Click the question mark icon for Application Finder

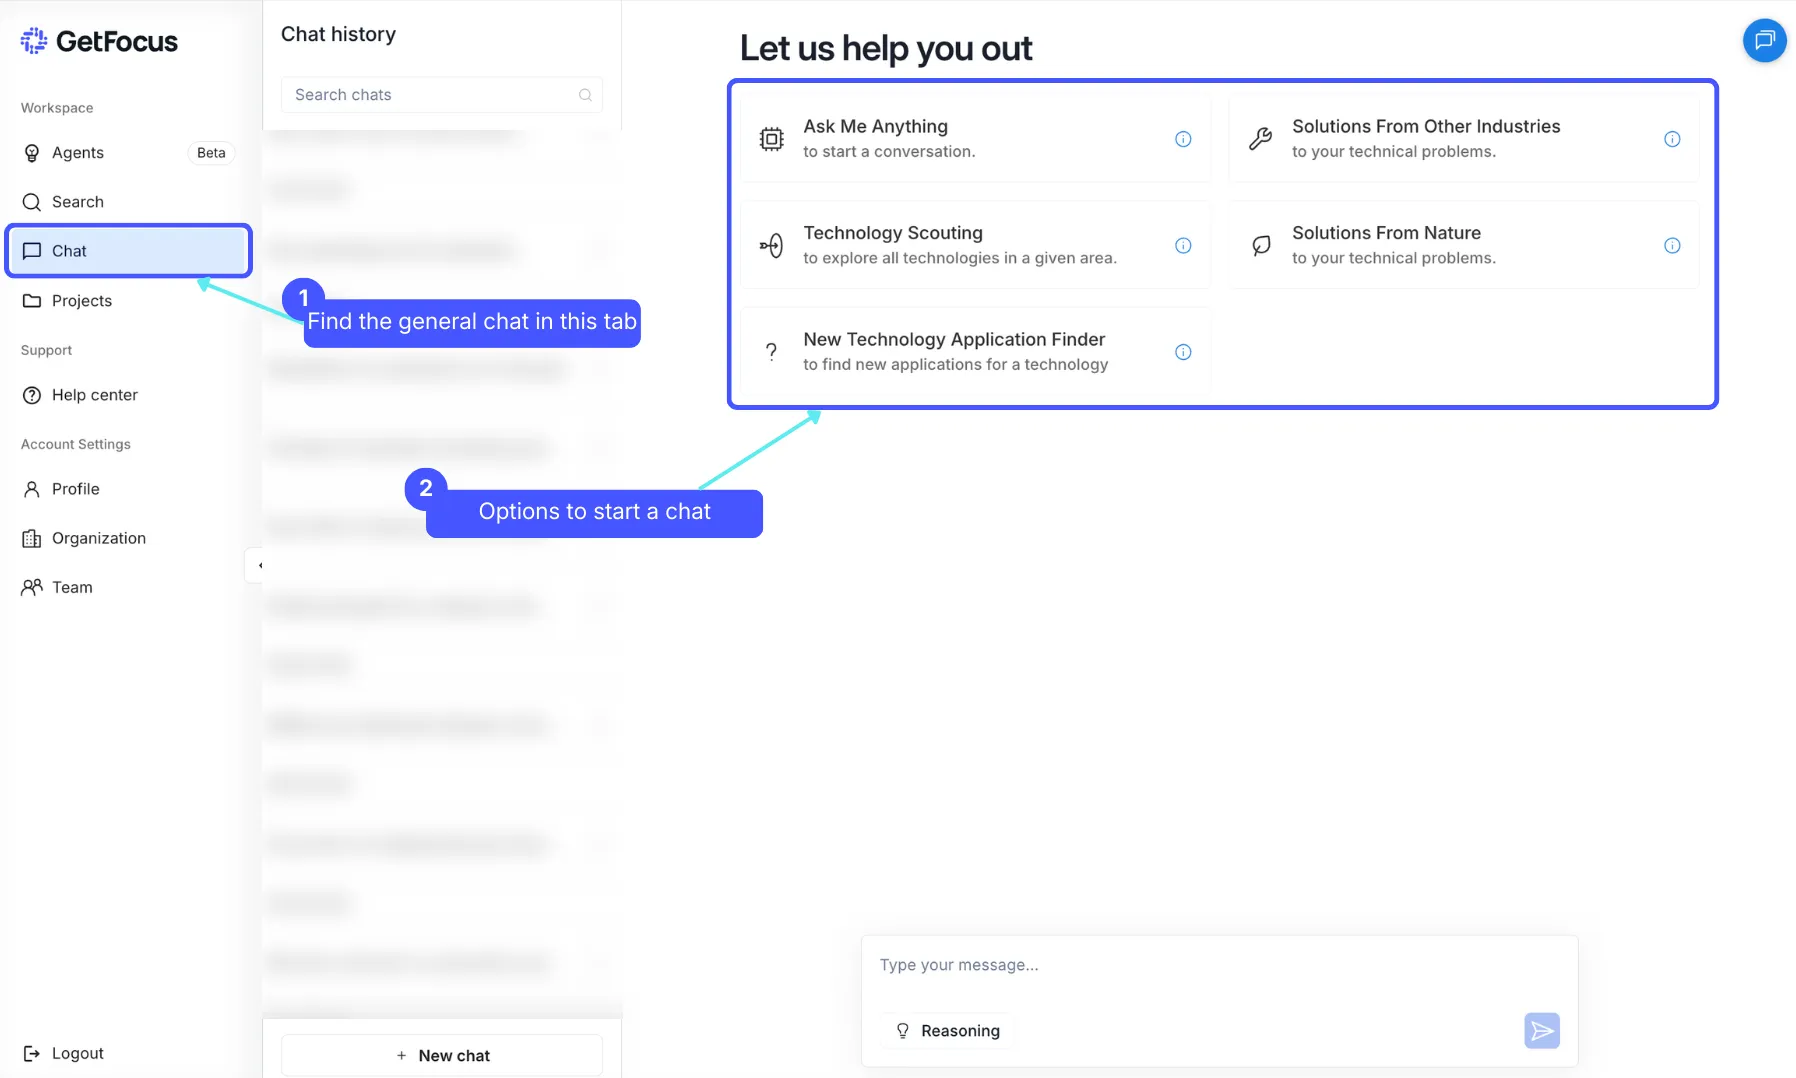point(771,352)
